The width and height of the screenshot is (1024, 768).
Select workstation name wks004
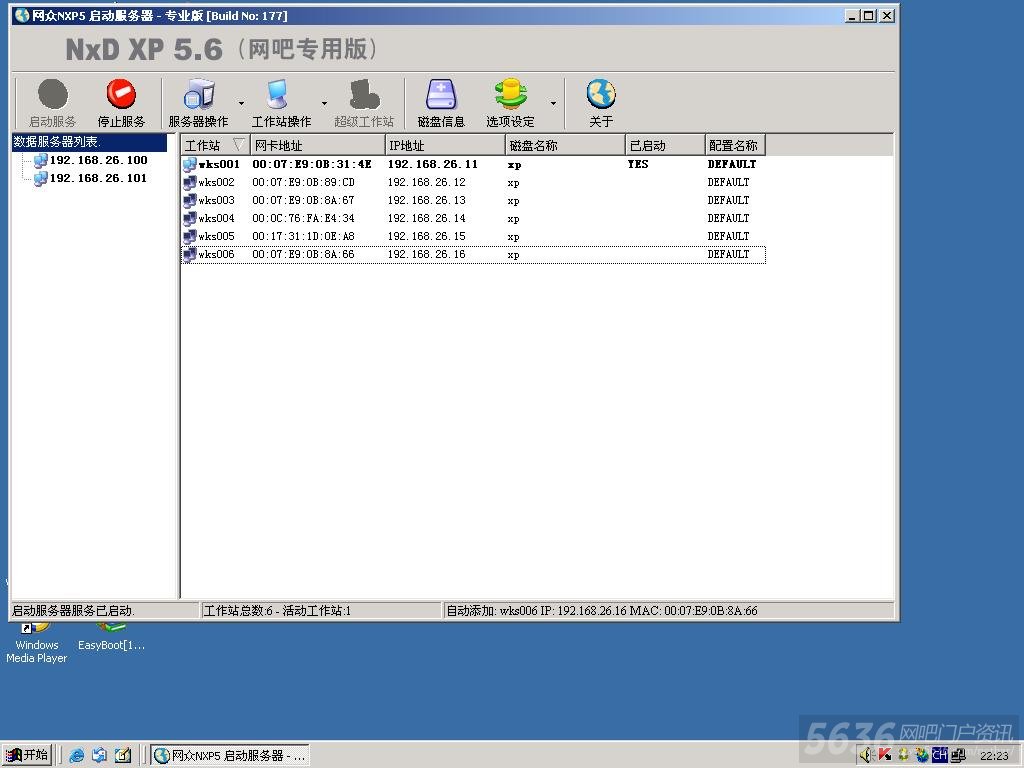(216, 218)
